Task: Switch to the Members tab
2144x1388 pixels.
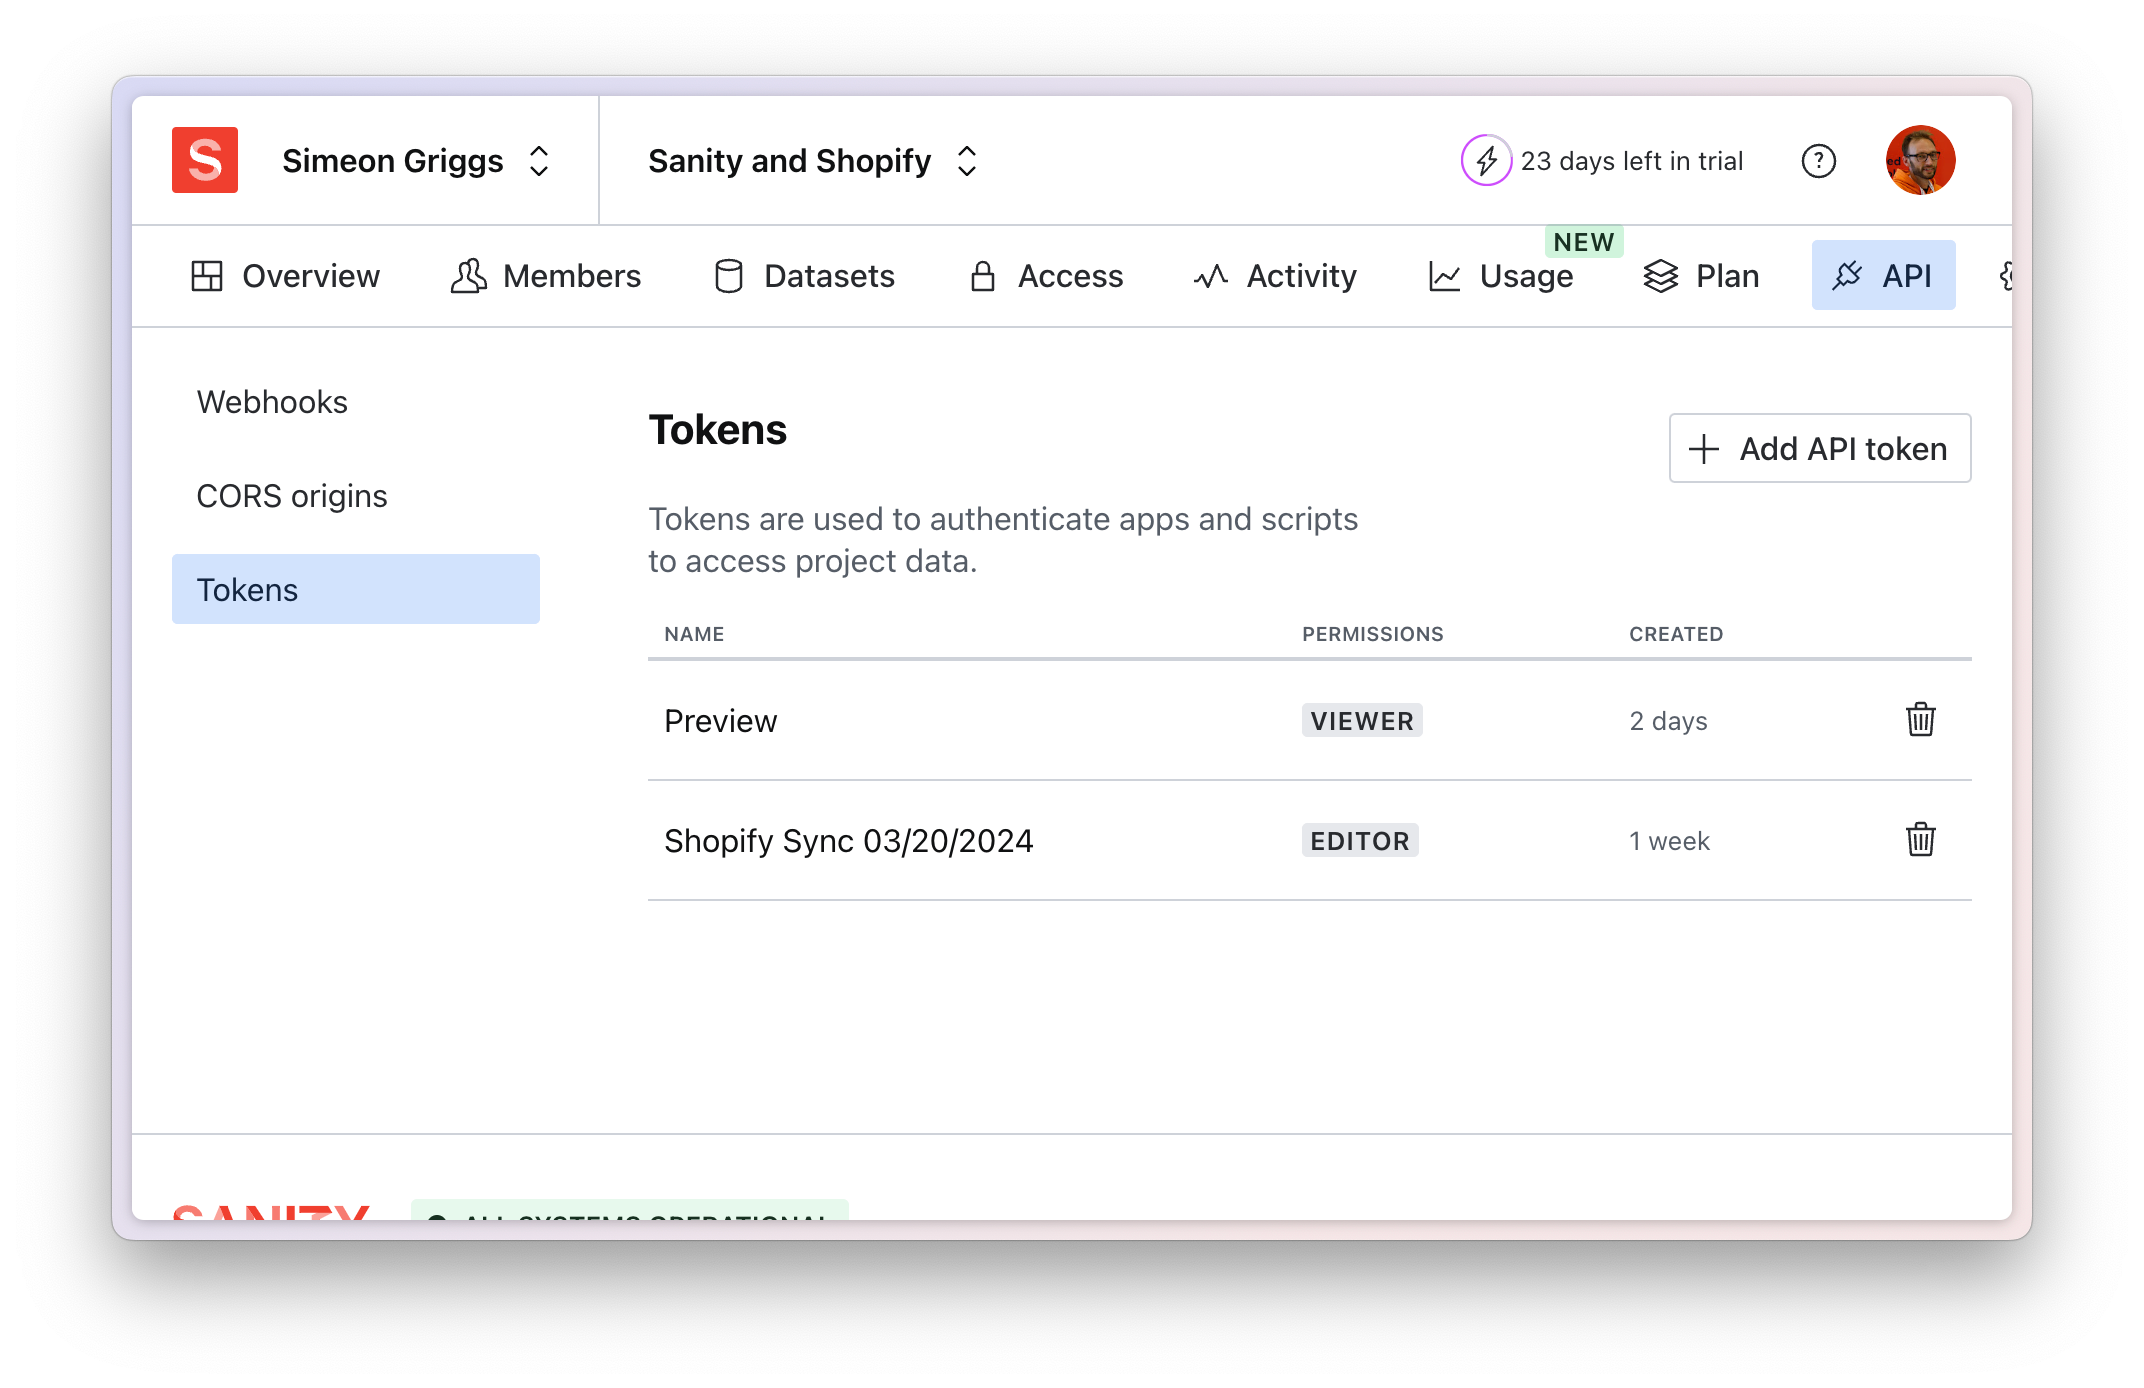Action: (546, 276)
